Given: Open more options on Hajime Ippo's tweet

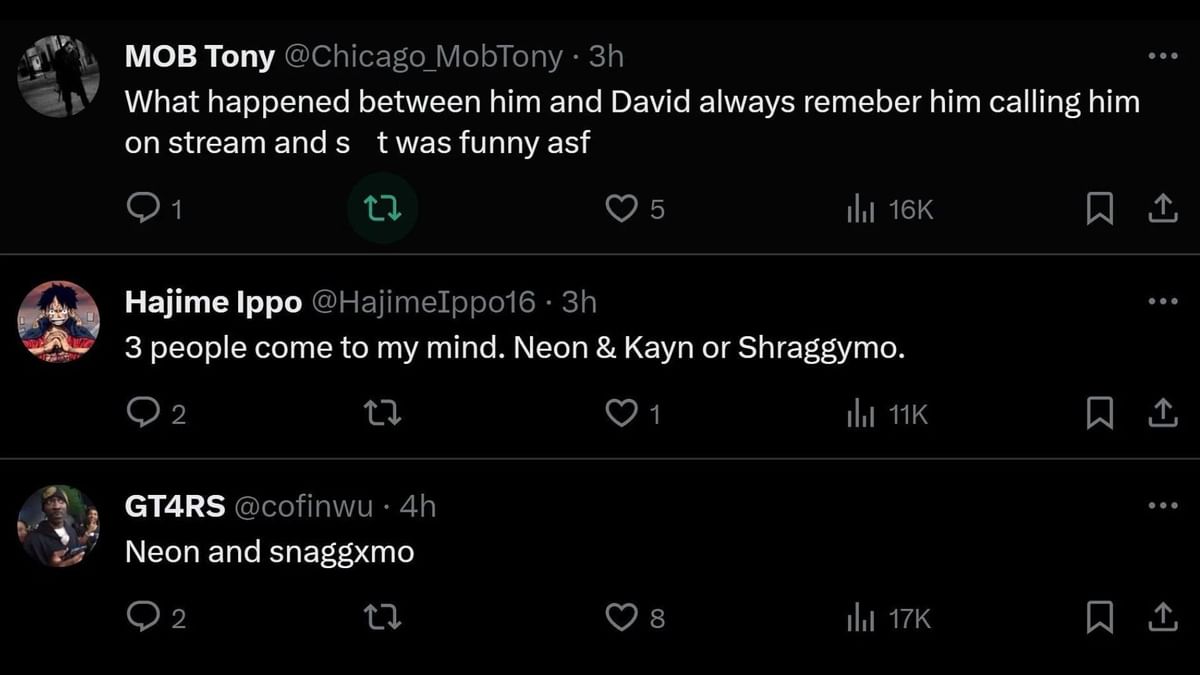Looking at the screenshot, I should click(1163, 301).
